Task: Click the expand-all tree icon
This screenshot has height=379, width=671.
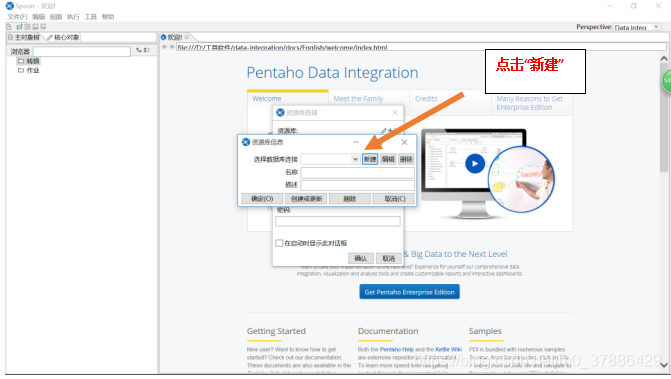Action: [x=139, y=50]
